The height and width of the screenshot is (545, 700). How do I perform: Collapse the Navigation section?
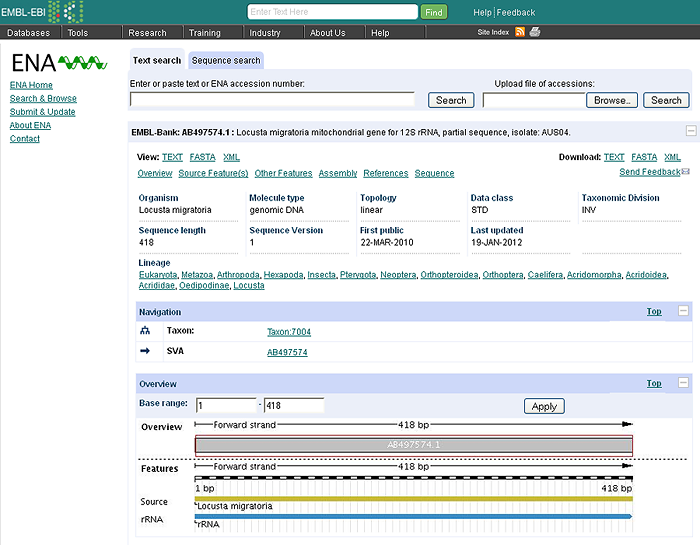coord(683,311)
